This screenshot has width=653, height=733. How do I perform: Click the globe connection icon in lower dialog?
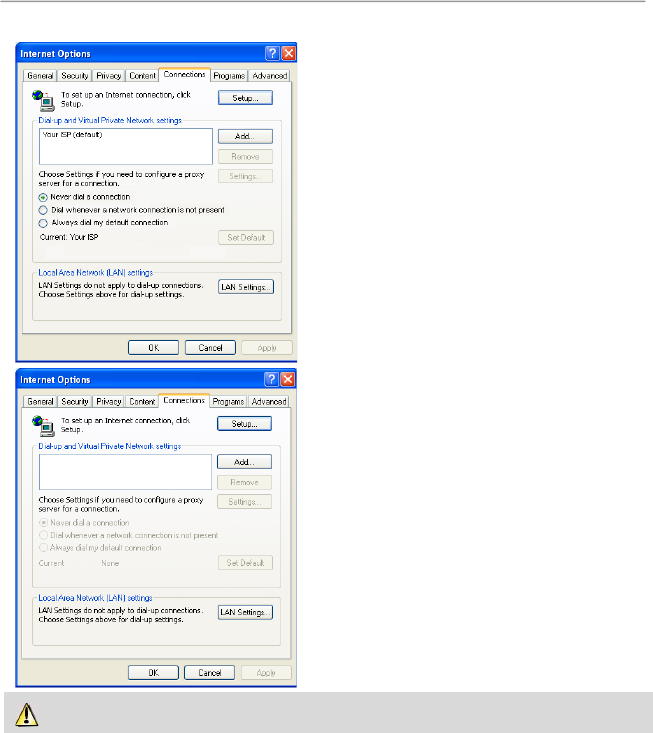coord(44,426)
